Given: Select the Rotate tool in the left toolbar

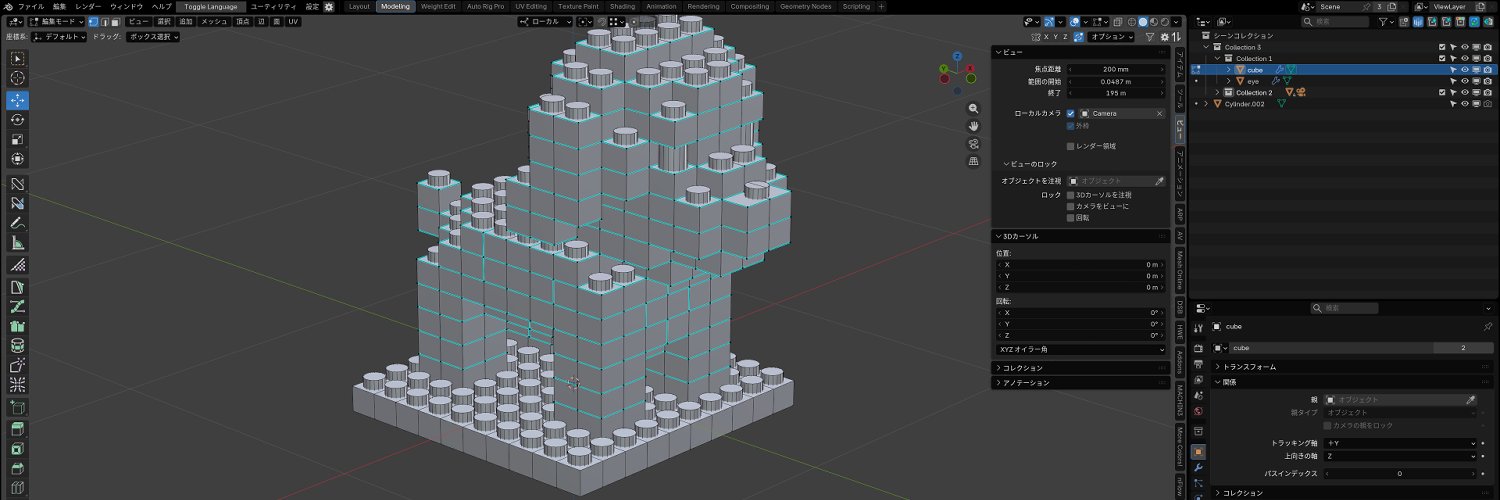Looking at the screenshot, I should (18, 119).
